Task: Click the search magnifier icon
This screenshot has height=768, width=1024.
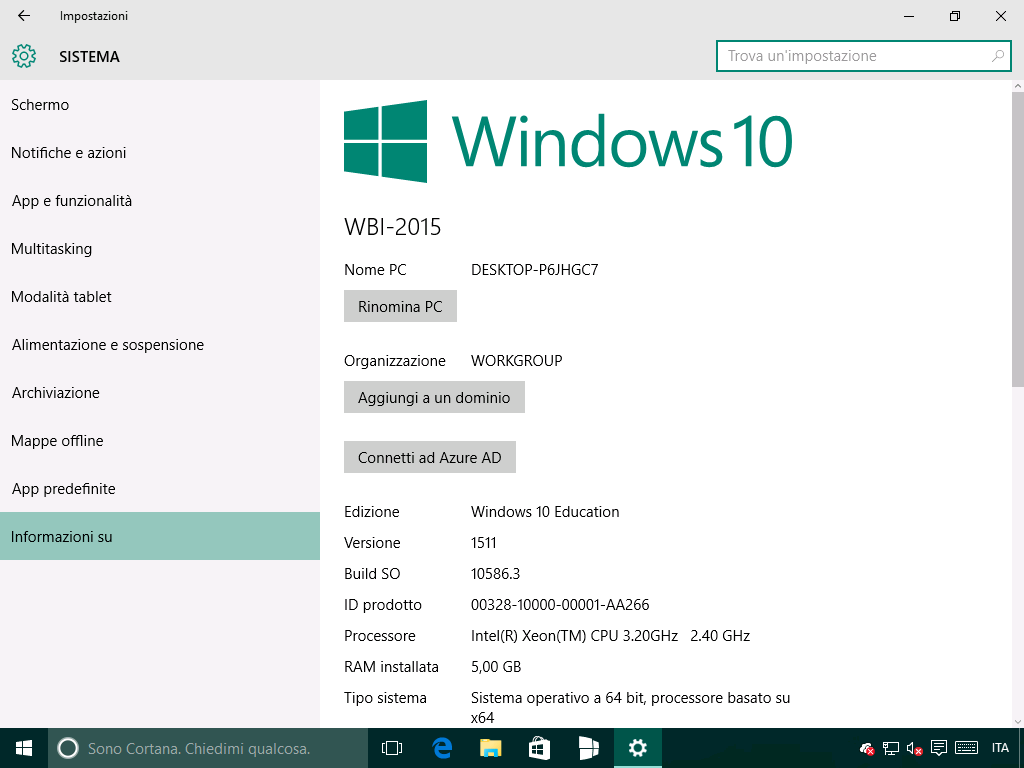Action: (x=997, y=56)
